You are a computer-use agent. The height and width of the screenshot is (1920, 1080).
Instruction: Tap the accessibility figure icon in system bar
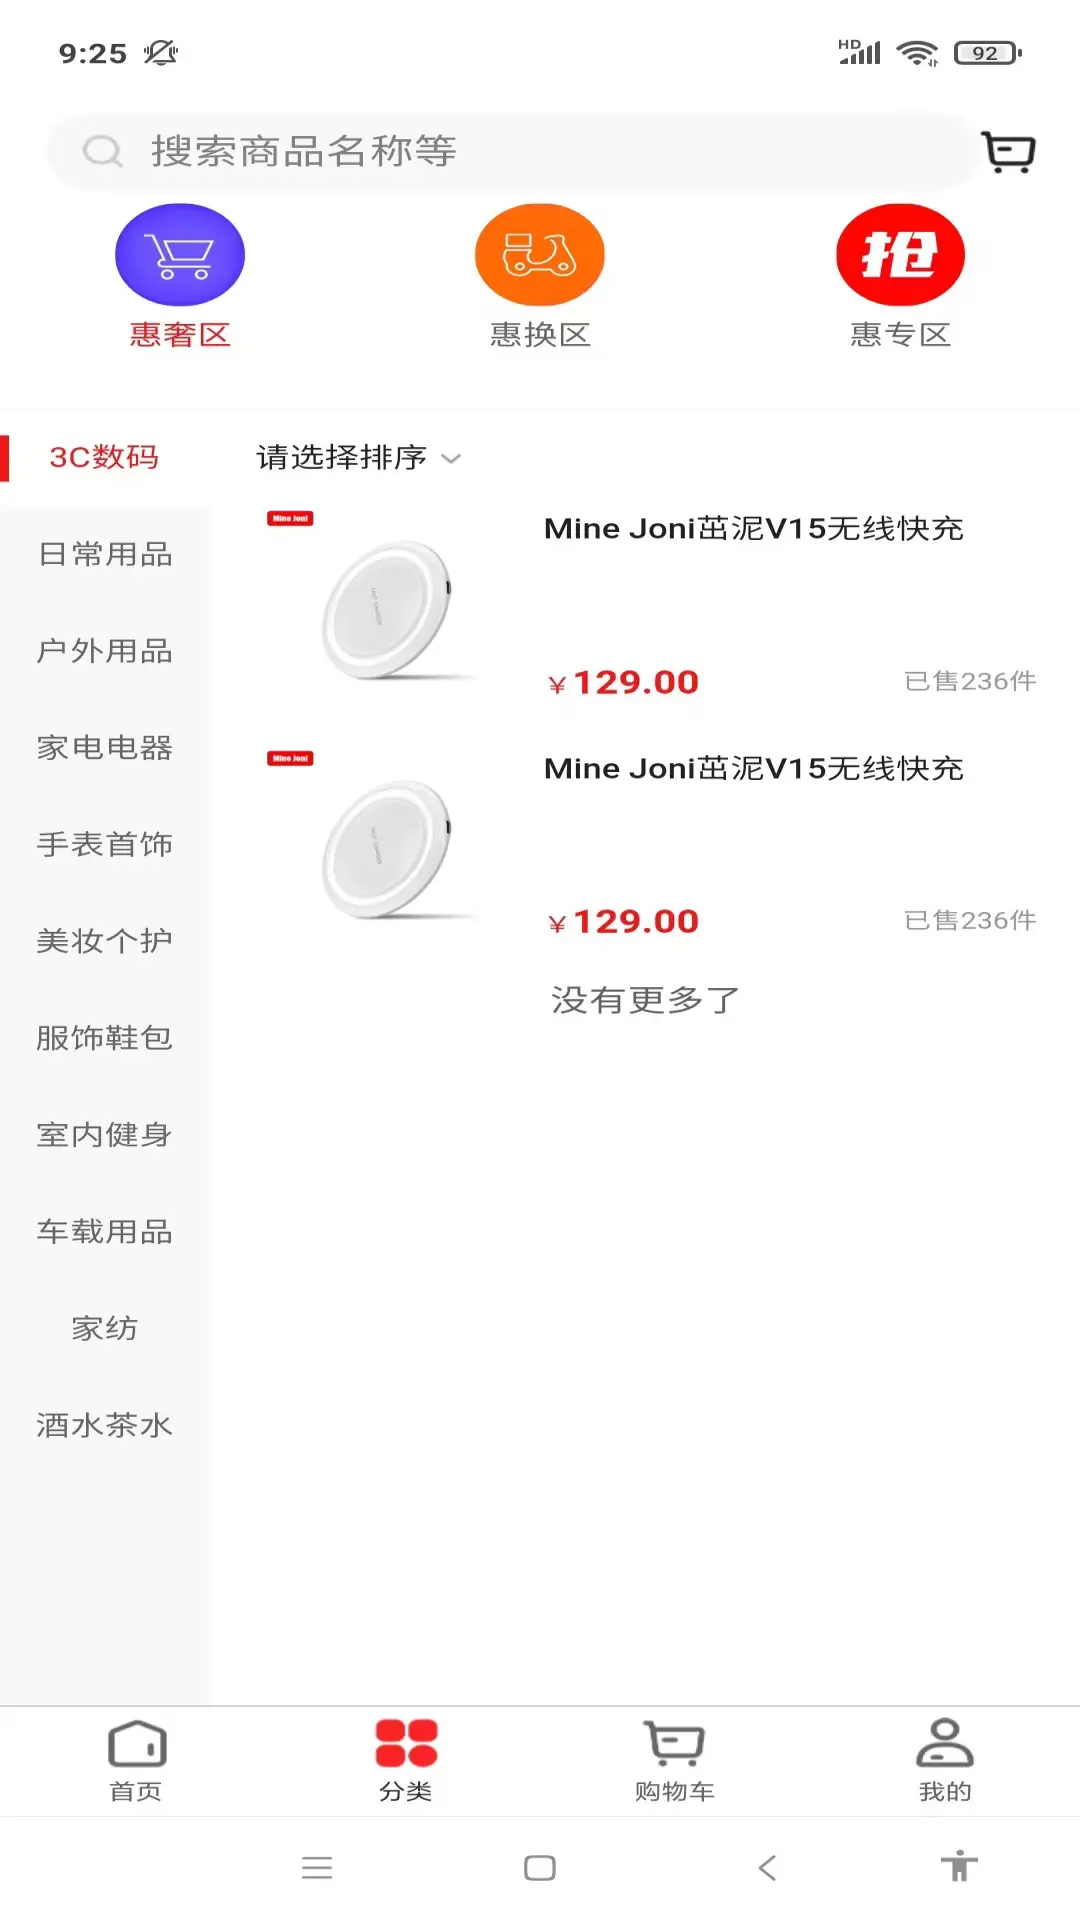[959, 1867]
